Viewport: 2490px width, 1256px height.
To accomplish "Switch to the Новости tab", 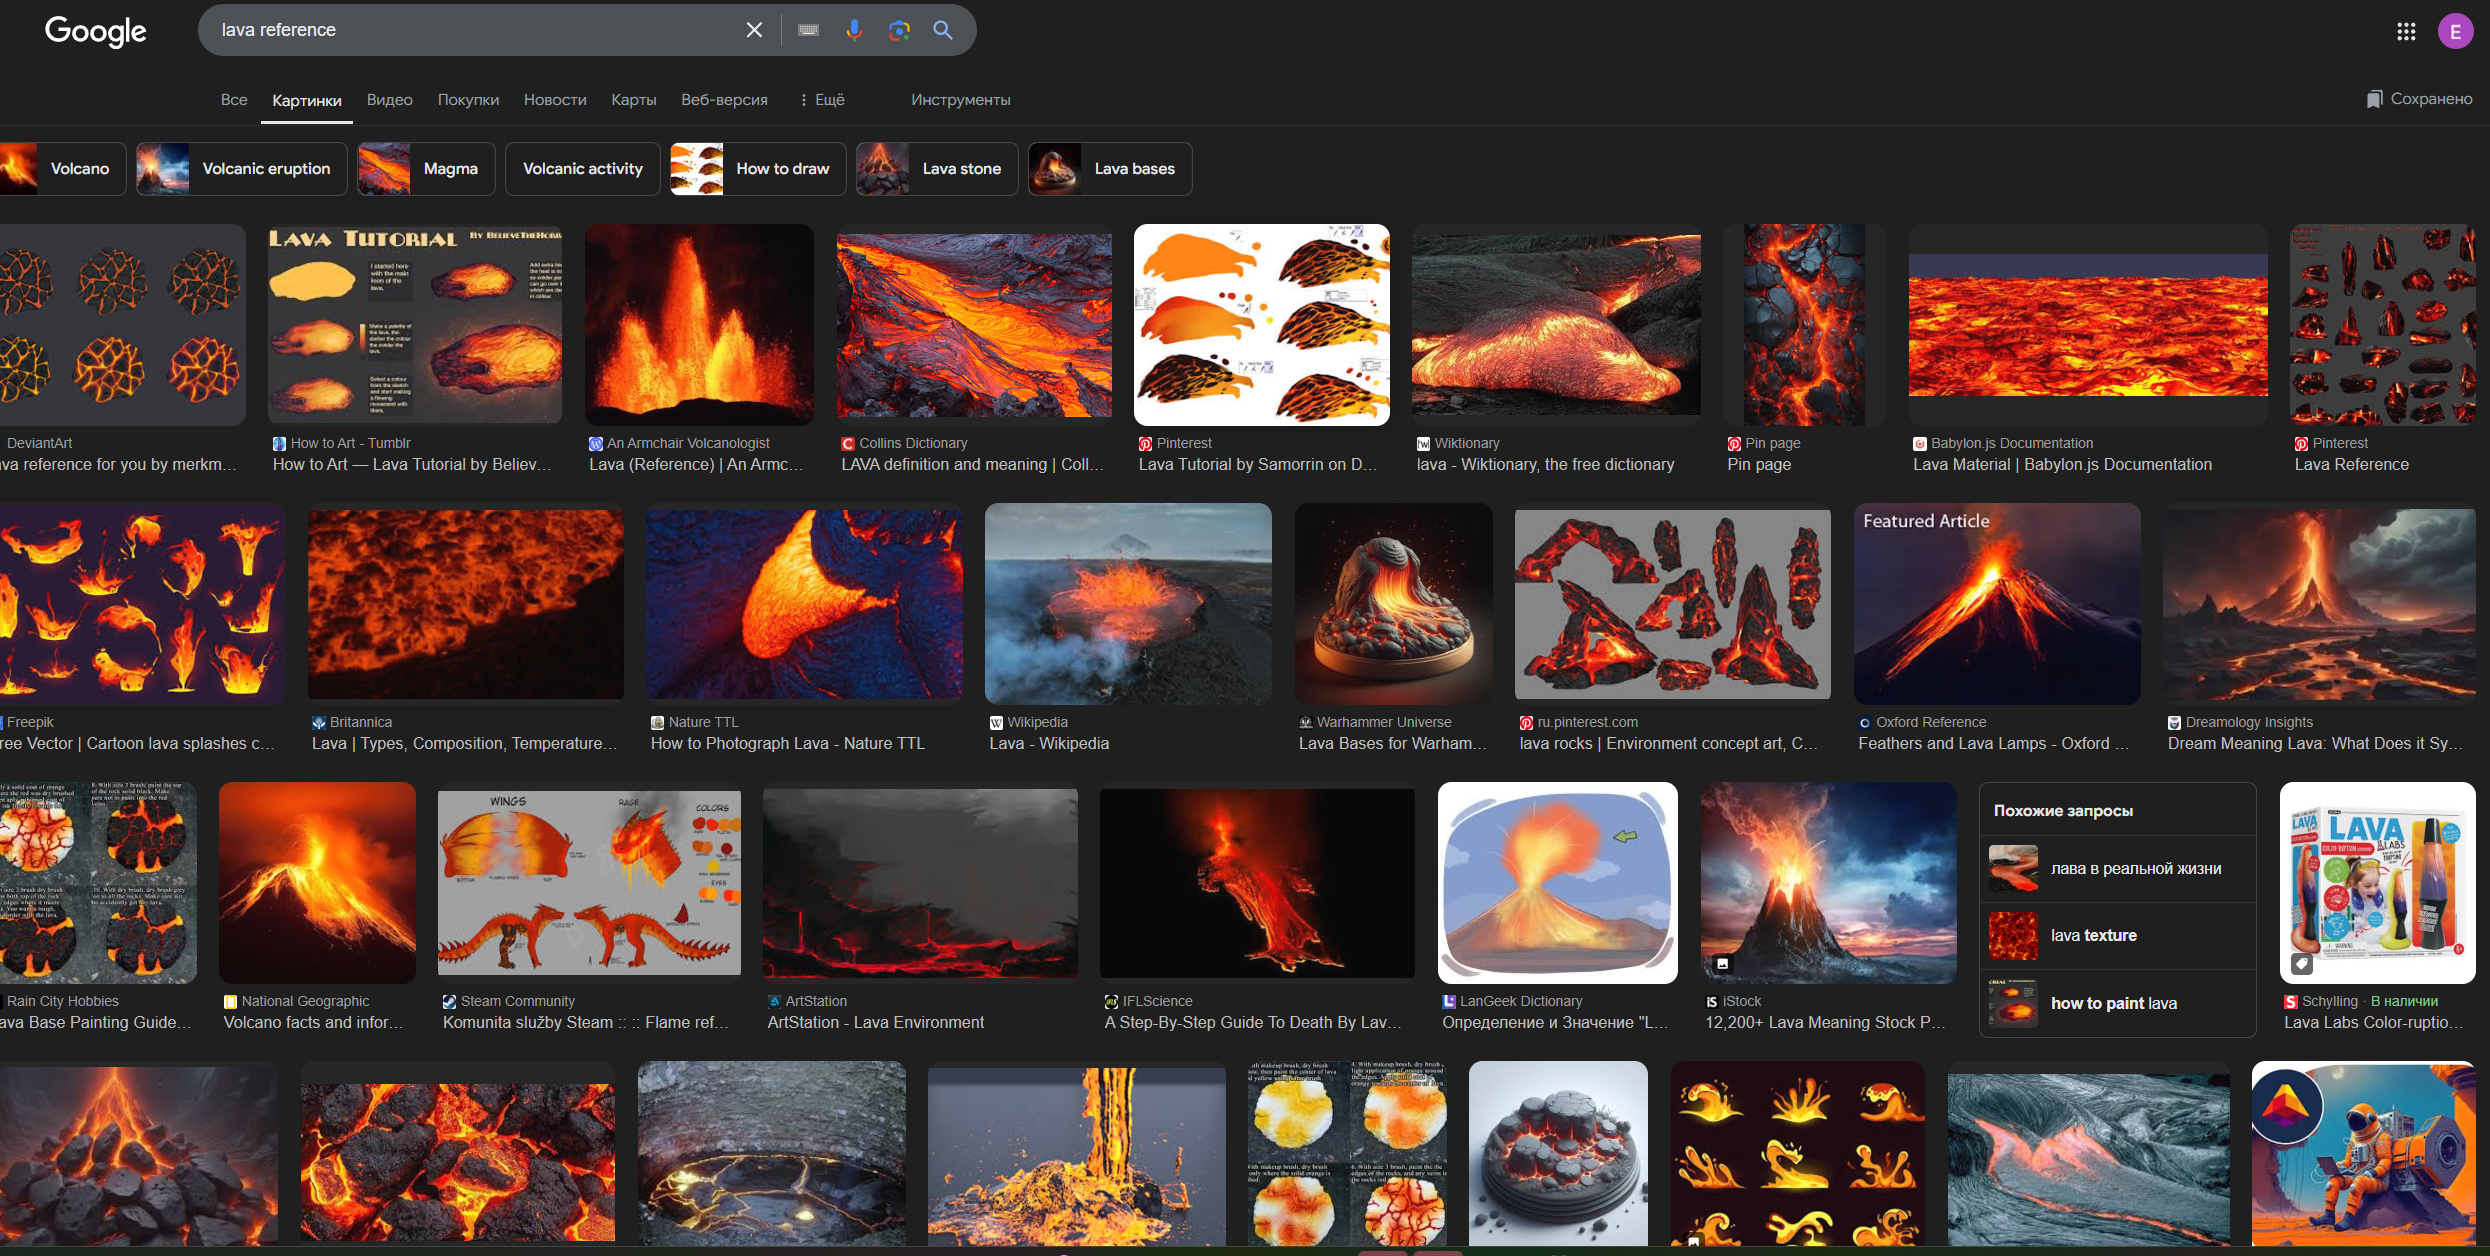I will 555,100.
